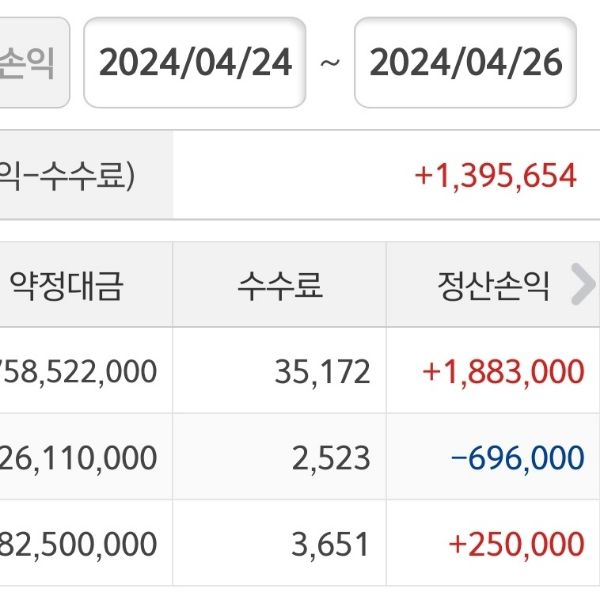
Task: Click the +1,883,000 settlement profit cell
Action: pos(503,372)
